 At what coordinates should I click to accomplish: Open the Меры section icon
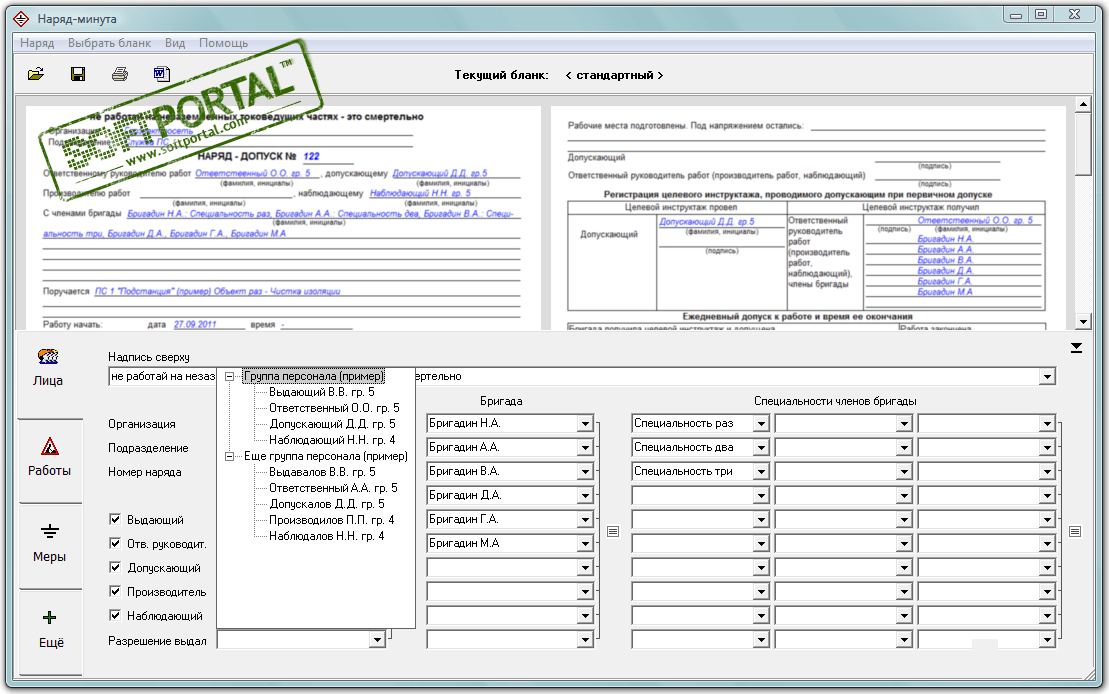click(x=50, y=531)
